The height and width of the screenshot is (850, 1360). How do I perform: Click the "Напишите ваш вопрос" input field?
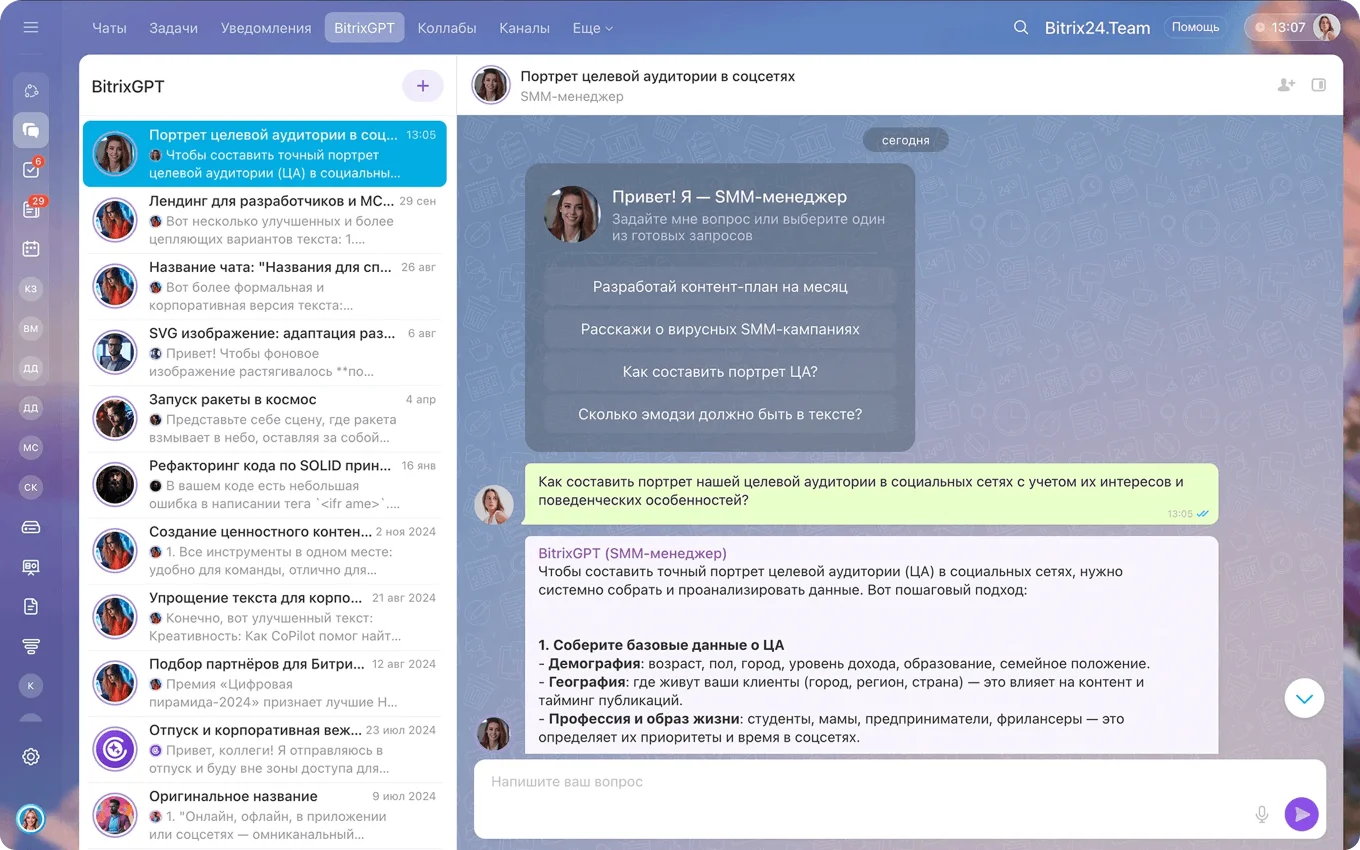point(860,782)
